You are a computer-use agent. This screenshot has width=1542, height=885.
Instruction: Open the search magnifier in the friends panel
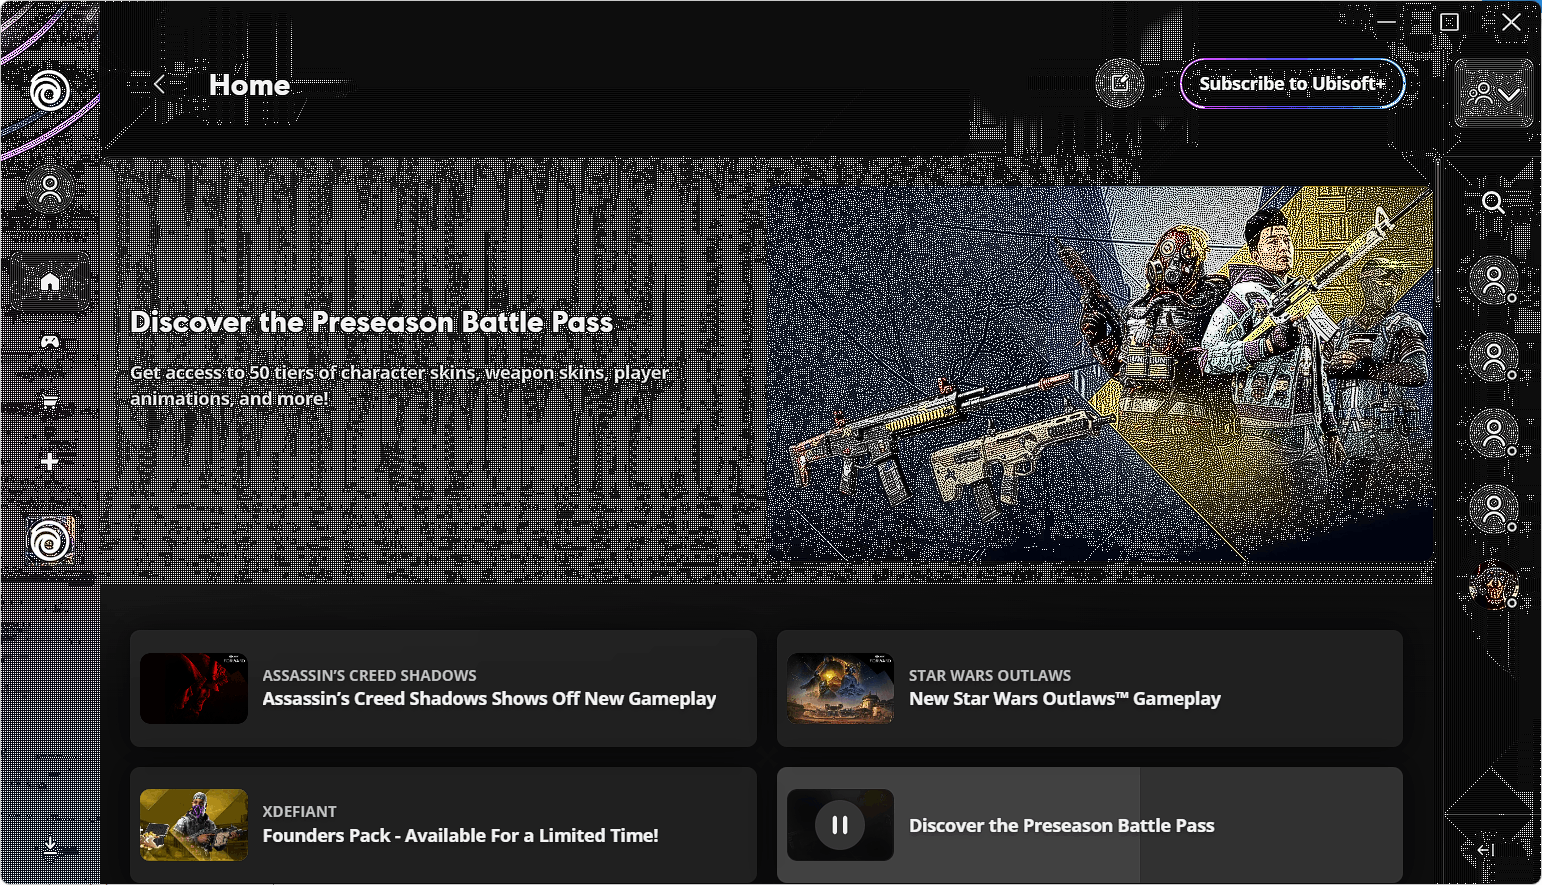tap(1493, 203)
